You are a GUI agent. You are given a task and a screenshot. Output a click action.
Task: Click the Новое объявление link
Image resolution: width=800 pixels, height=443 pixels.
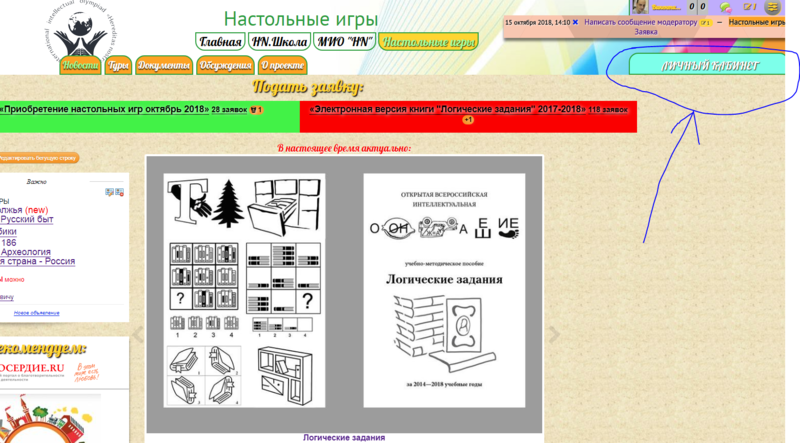(36, 313)
